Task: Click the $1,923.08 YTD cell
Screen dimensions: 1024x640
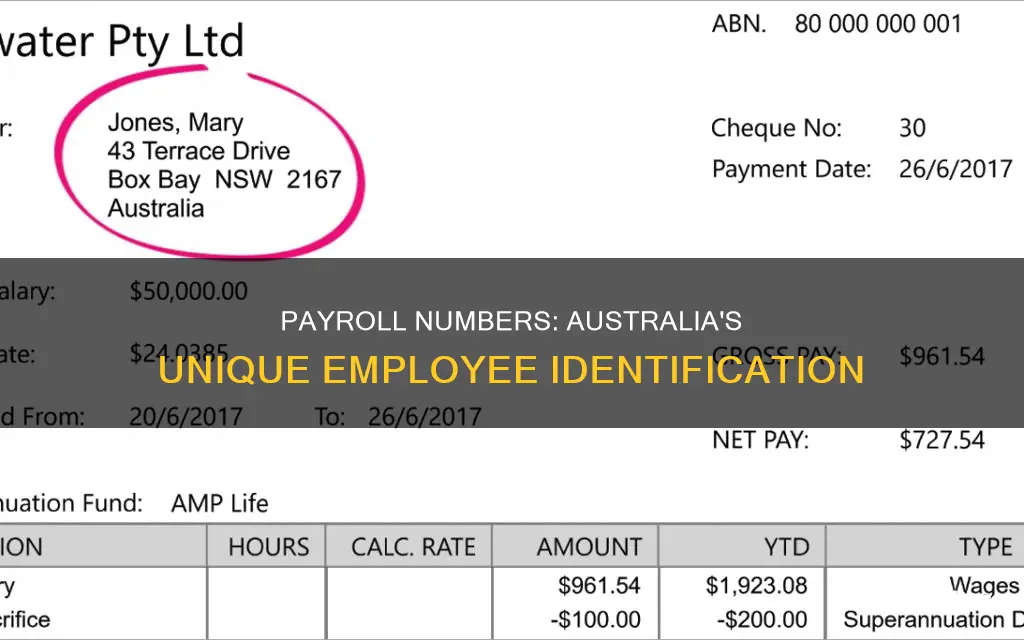Action: 756,586
